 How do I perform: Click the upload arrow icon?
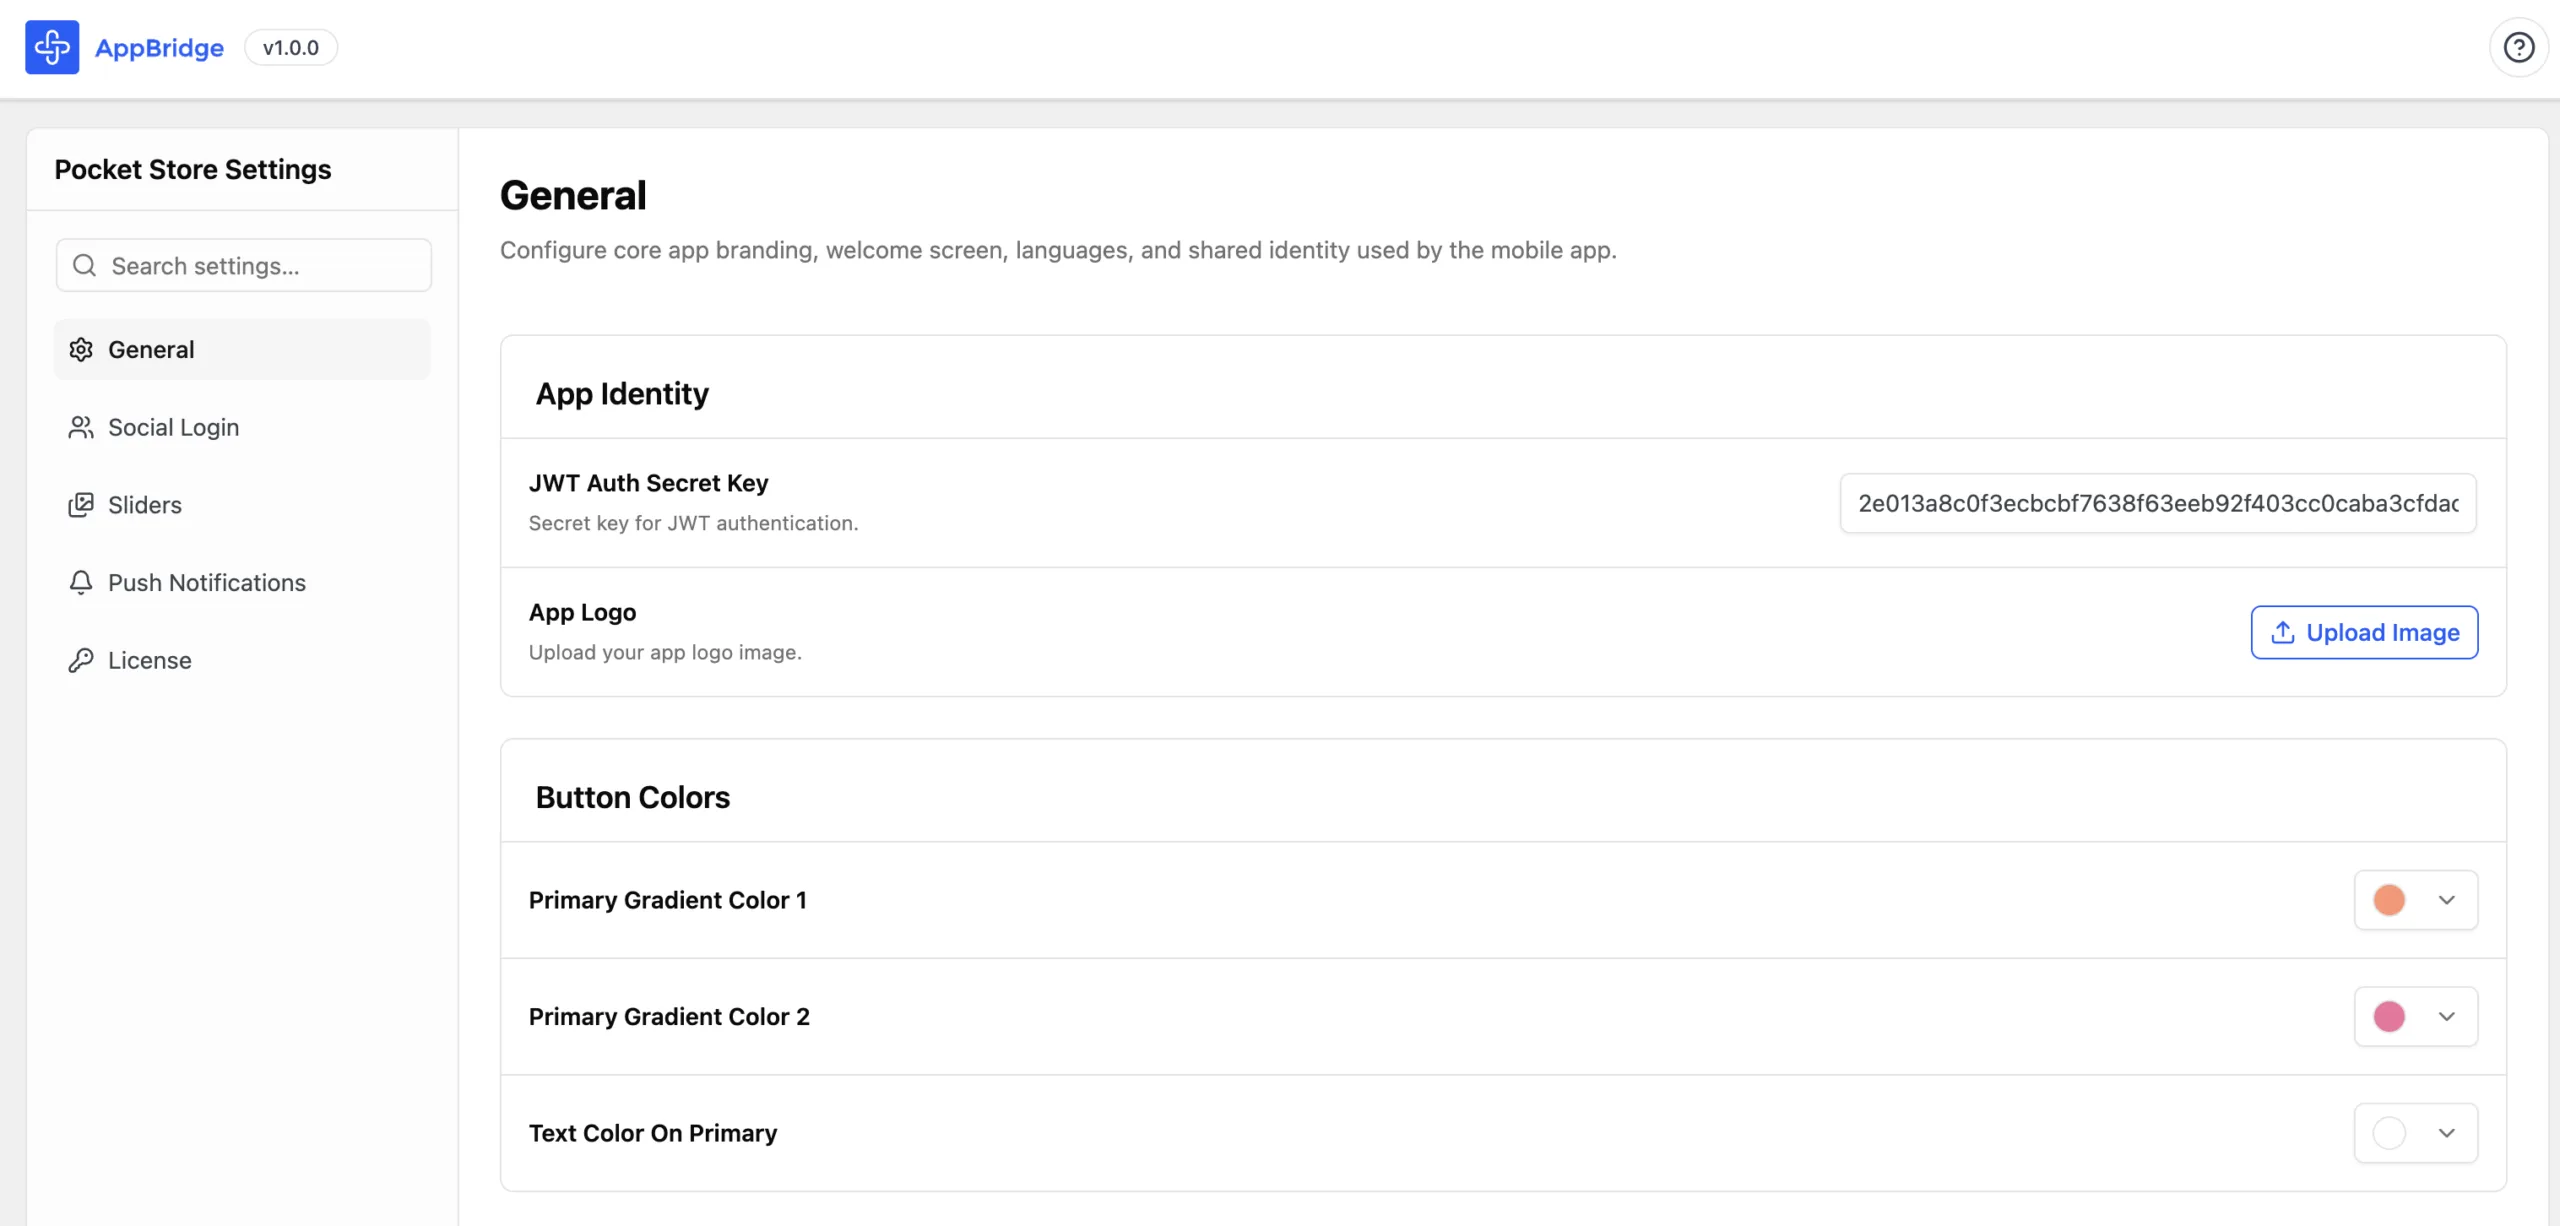coord(2282,632)
